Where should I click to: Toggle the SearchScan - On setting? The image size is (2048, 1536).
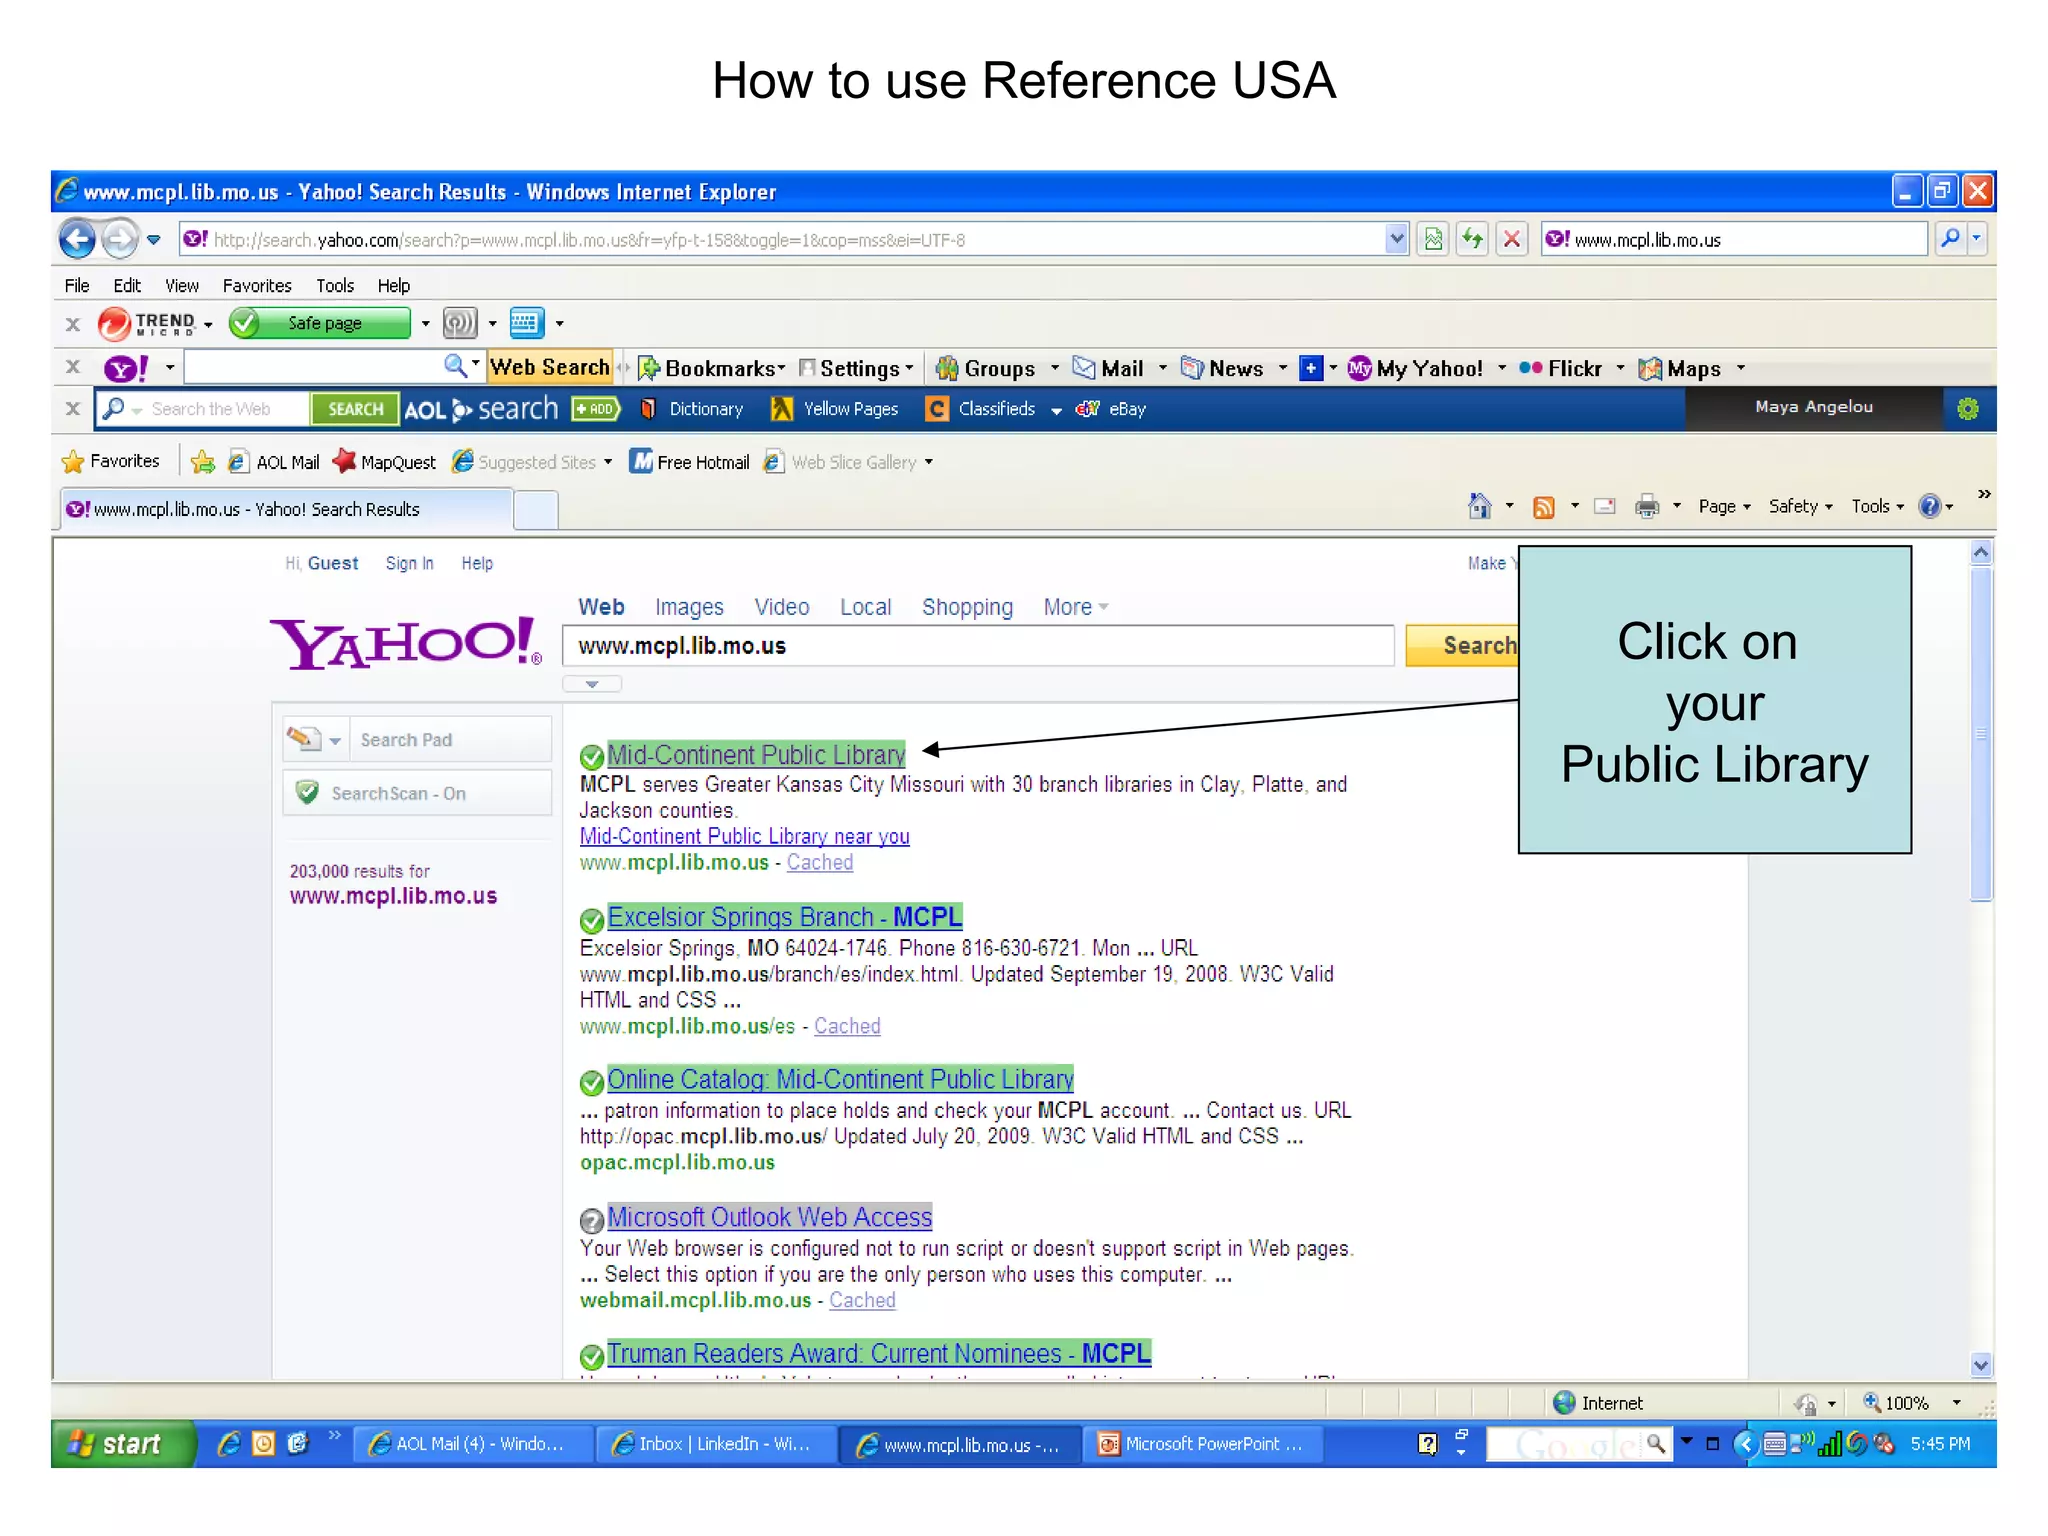pyautogui.click(x=417, y=793)
